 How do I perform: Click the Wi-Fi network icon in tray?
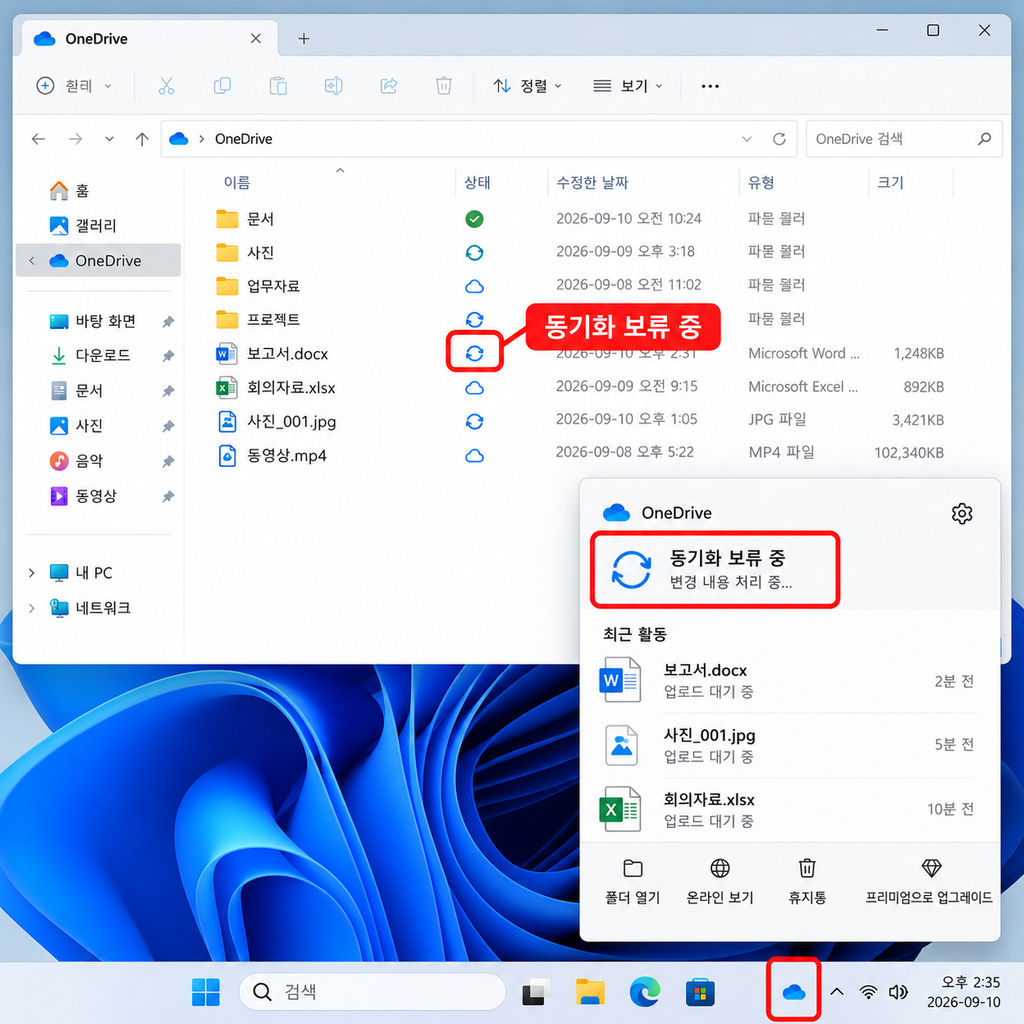[868, 993]
